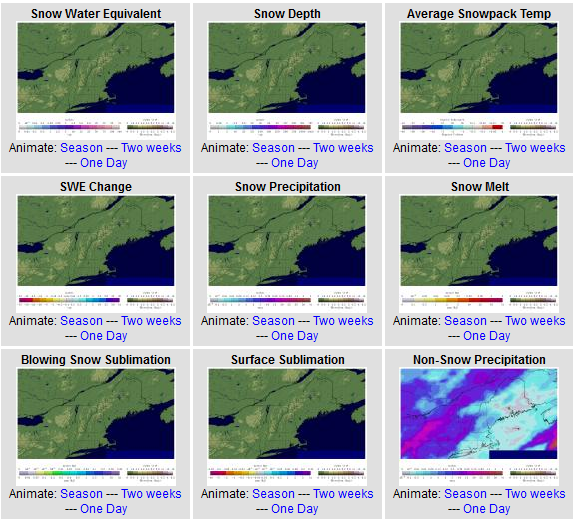Animate Blowing Snow Sublimation by Season
The image size is (574, 520).
[x=81, y=494]
